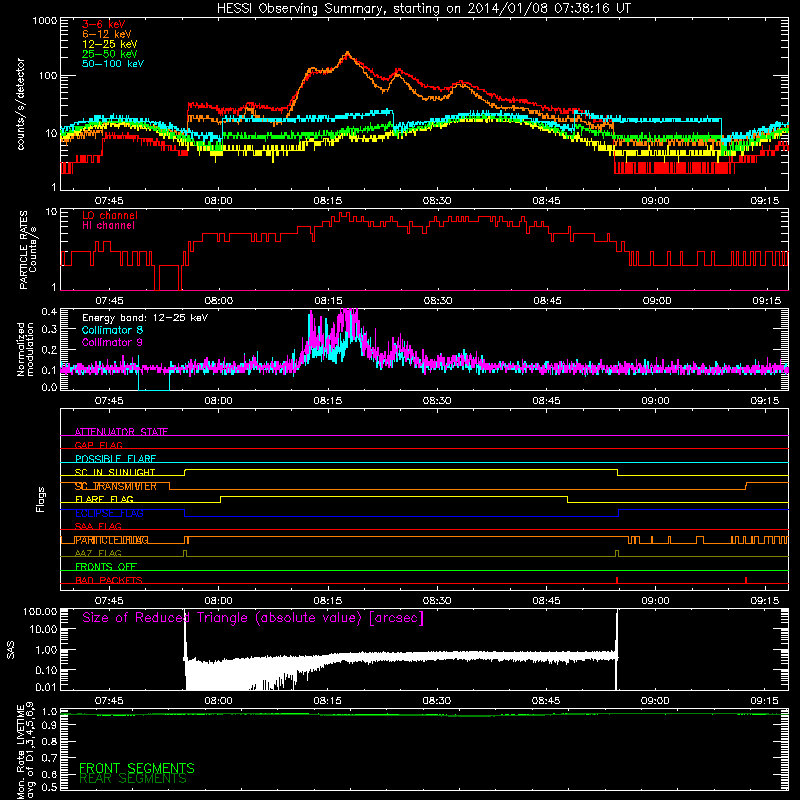This screenshot has height=800, width=800.
Task: Click the GAP FLAG label
Action: (x=98, y=445)
